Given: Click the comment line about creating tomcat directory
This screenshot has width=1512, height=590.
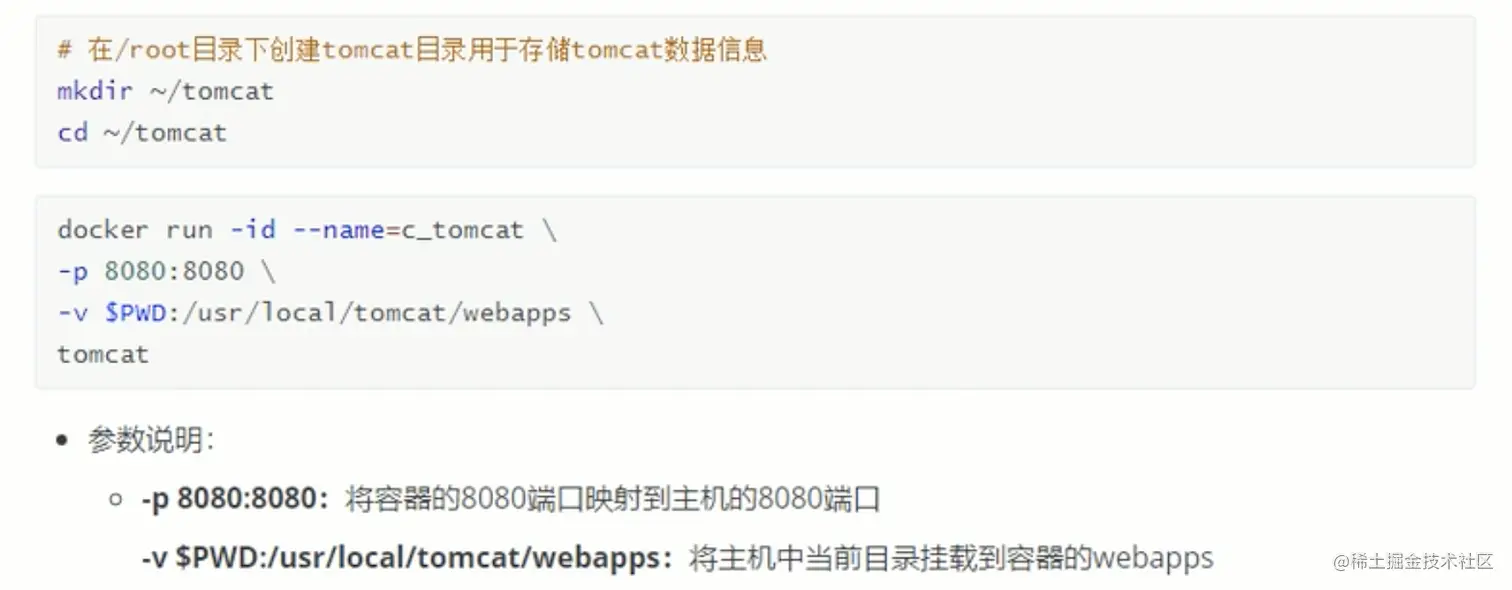Looking at the screenshot, I should pos(412,49).
